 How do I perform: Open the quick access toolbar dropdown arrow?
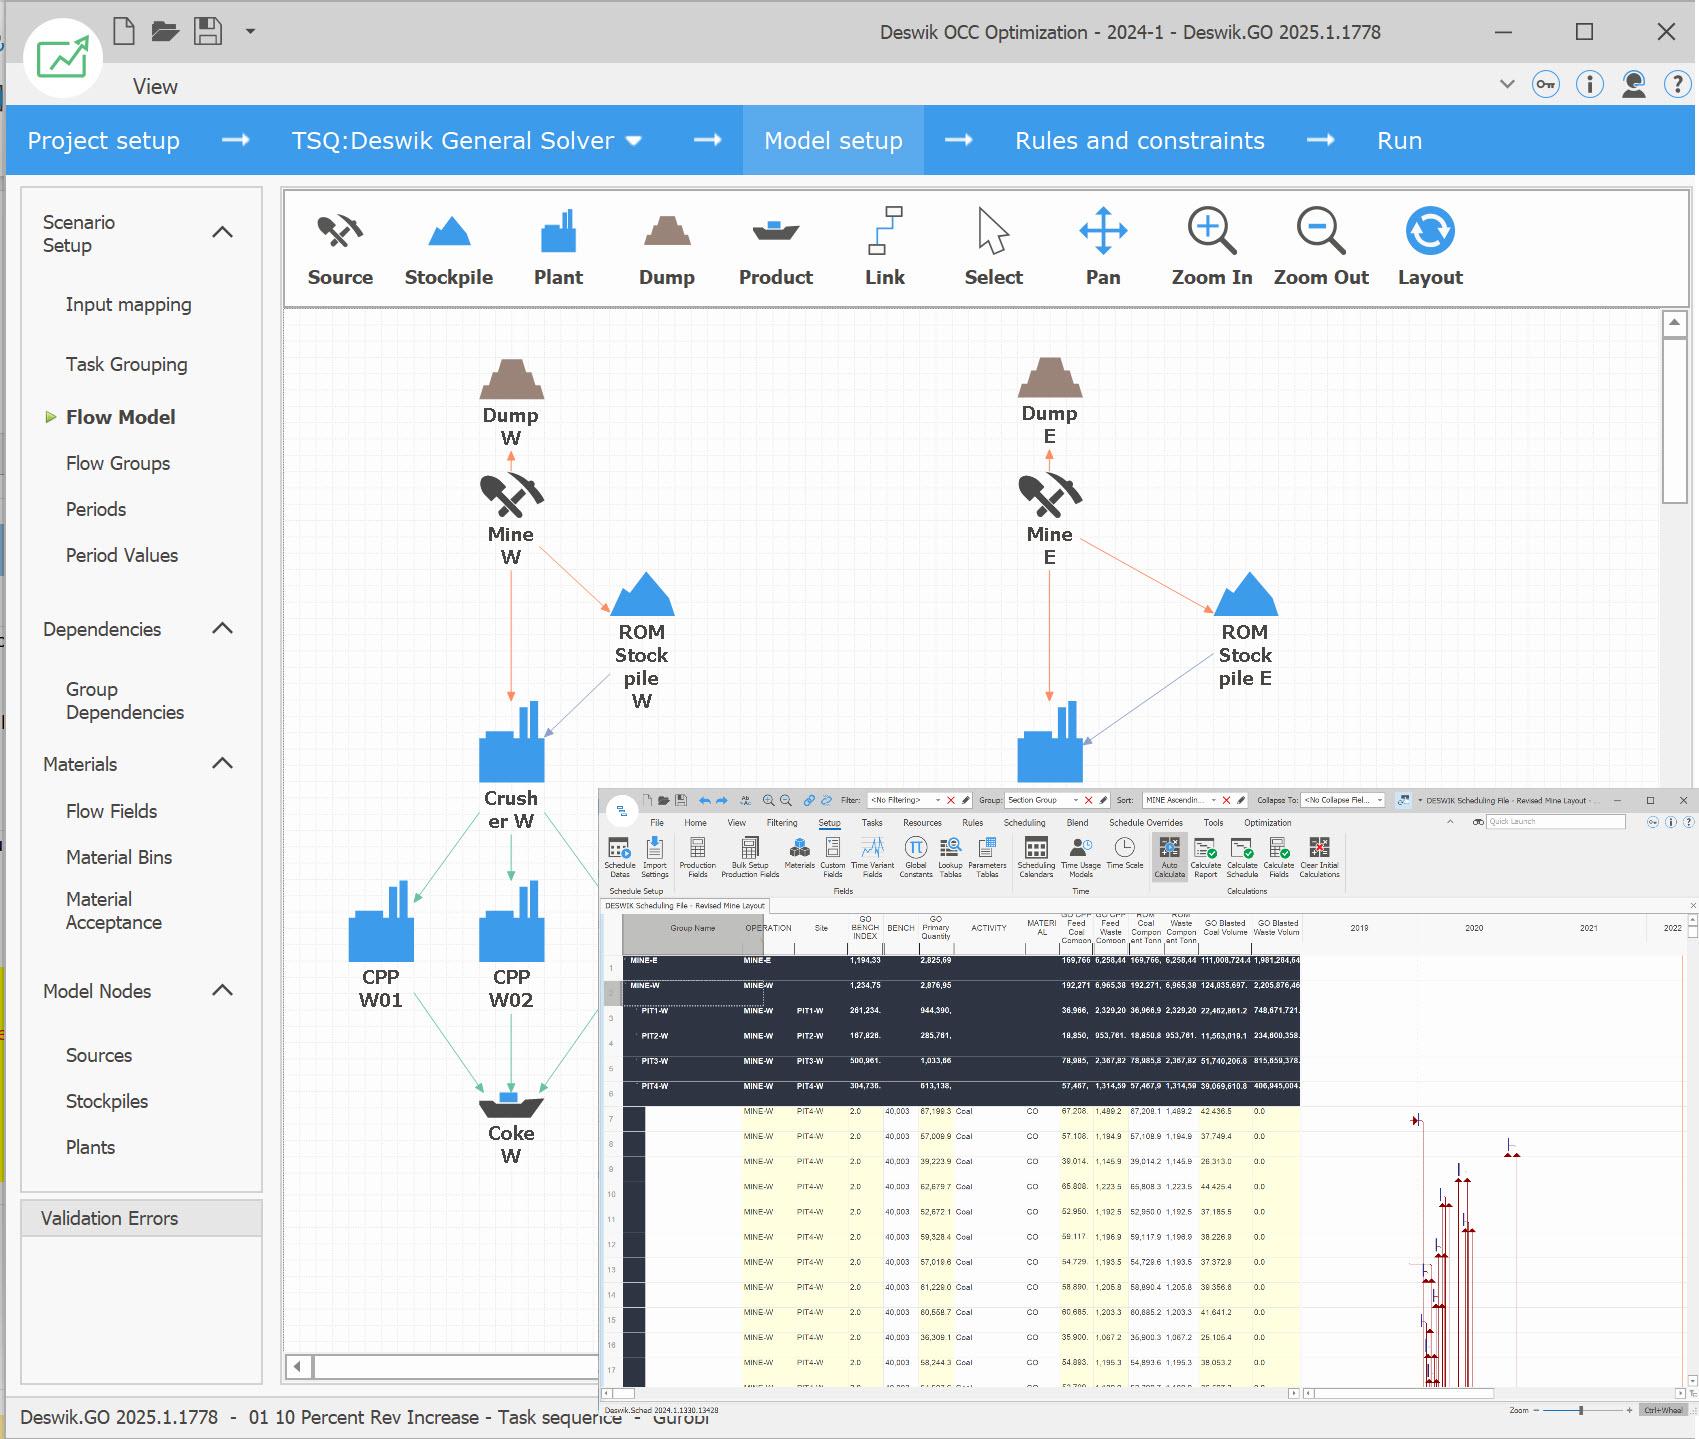click(x=250, y=31)
